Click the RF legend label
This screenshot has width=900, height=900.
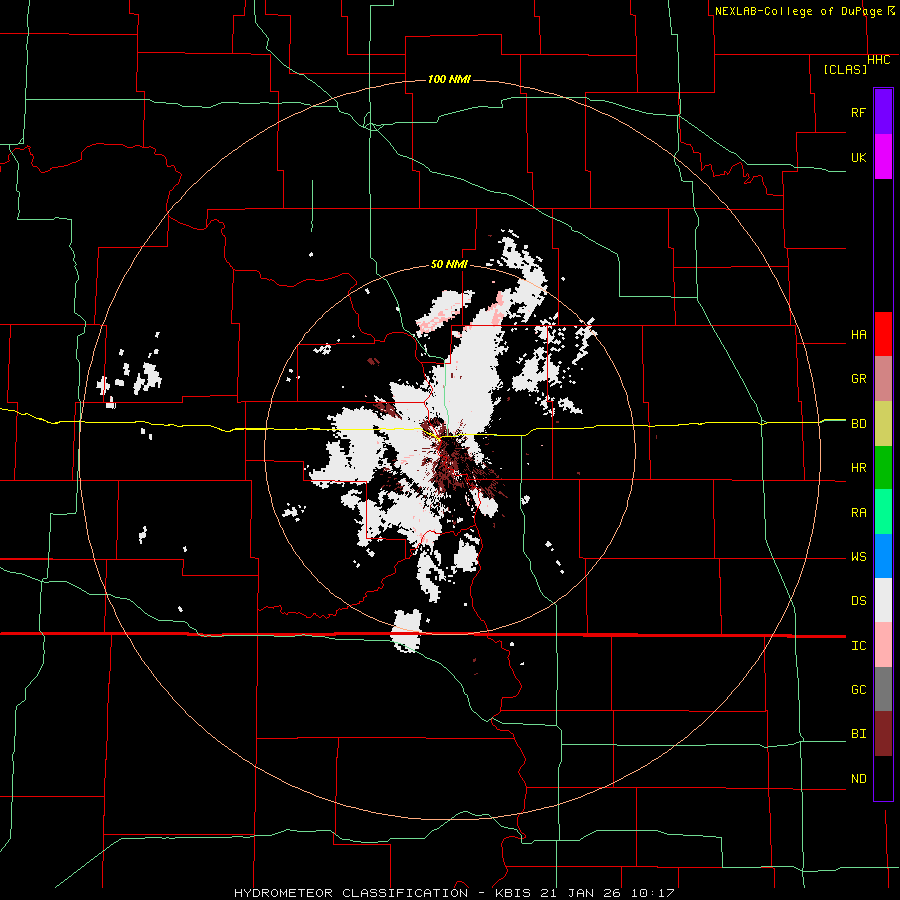pos(858,112)
